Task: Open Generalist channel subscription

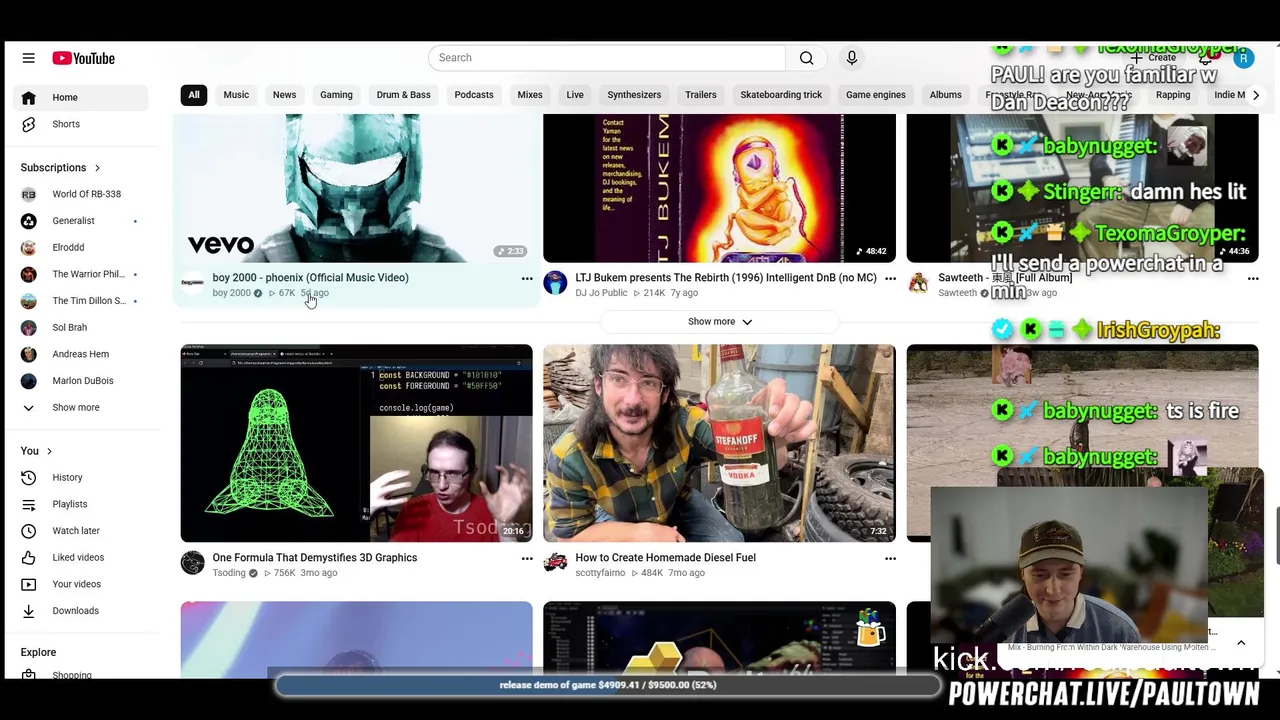Action: coord(80,221)
